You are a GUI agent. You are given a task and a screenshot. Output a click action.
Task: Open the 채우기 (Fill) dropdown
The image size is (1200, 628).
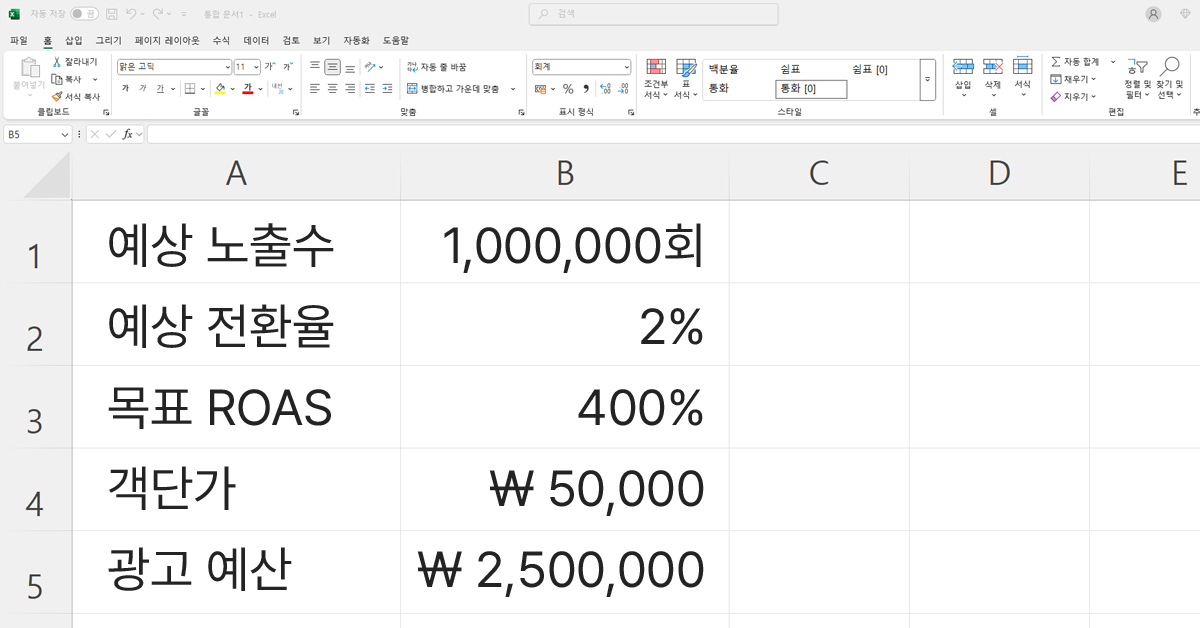point(1073,79)
